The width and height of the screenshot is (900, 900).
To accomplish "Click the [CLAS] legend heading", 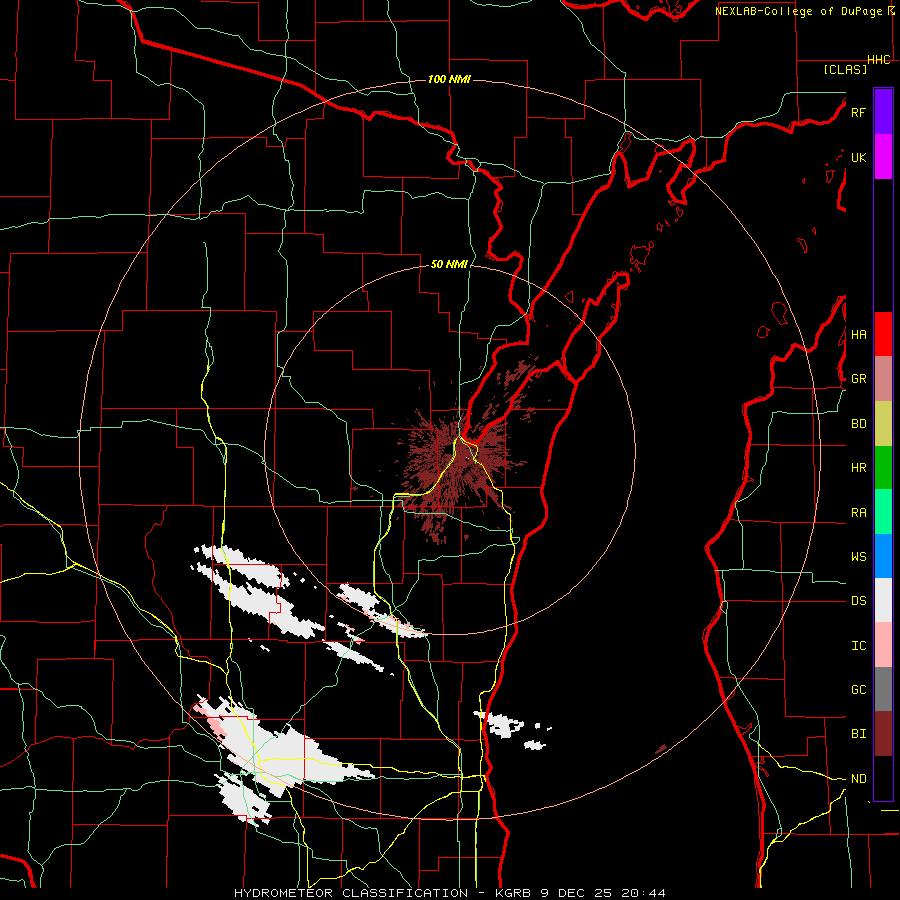I will tap(845, 69).
